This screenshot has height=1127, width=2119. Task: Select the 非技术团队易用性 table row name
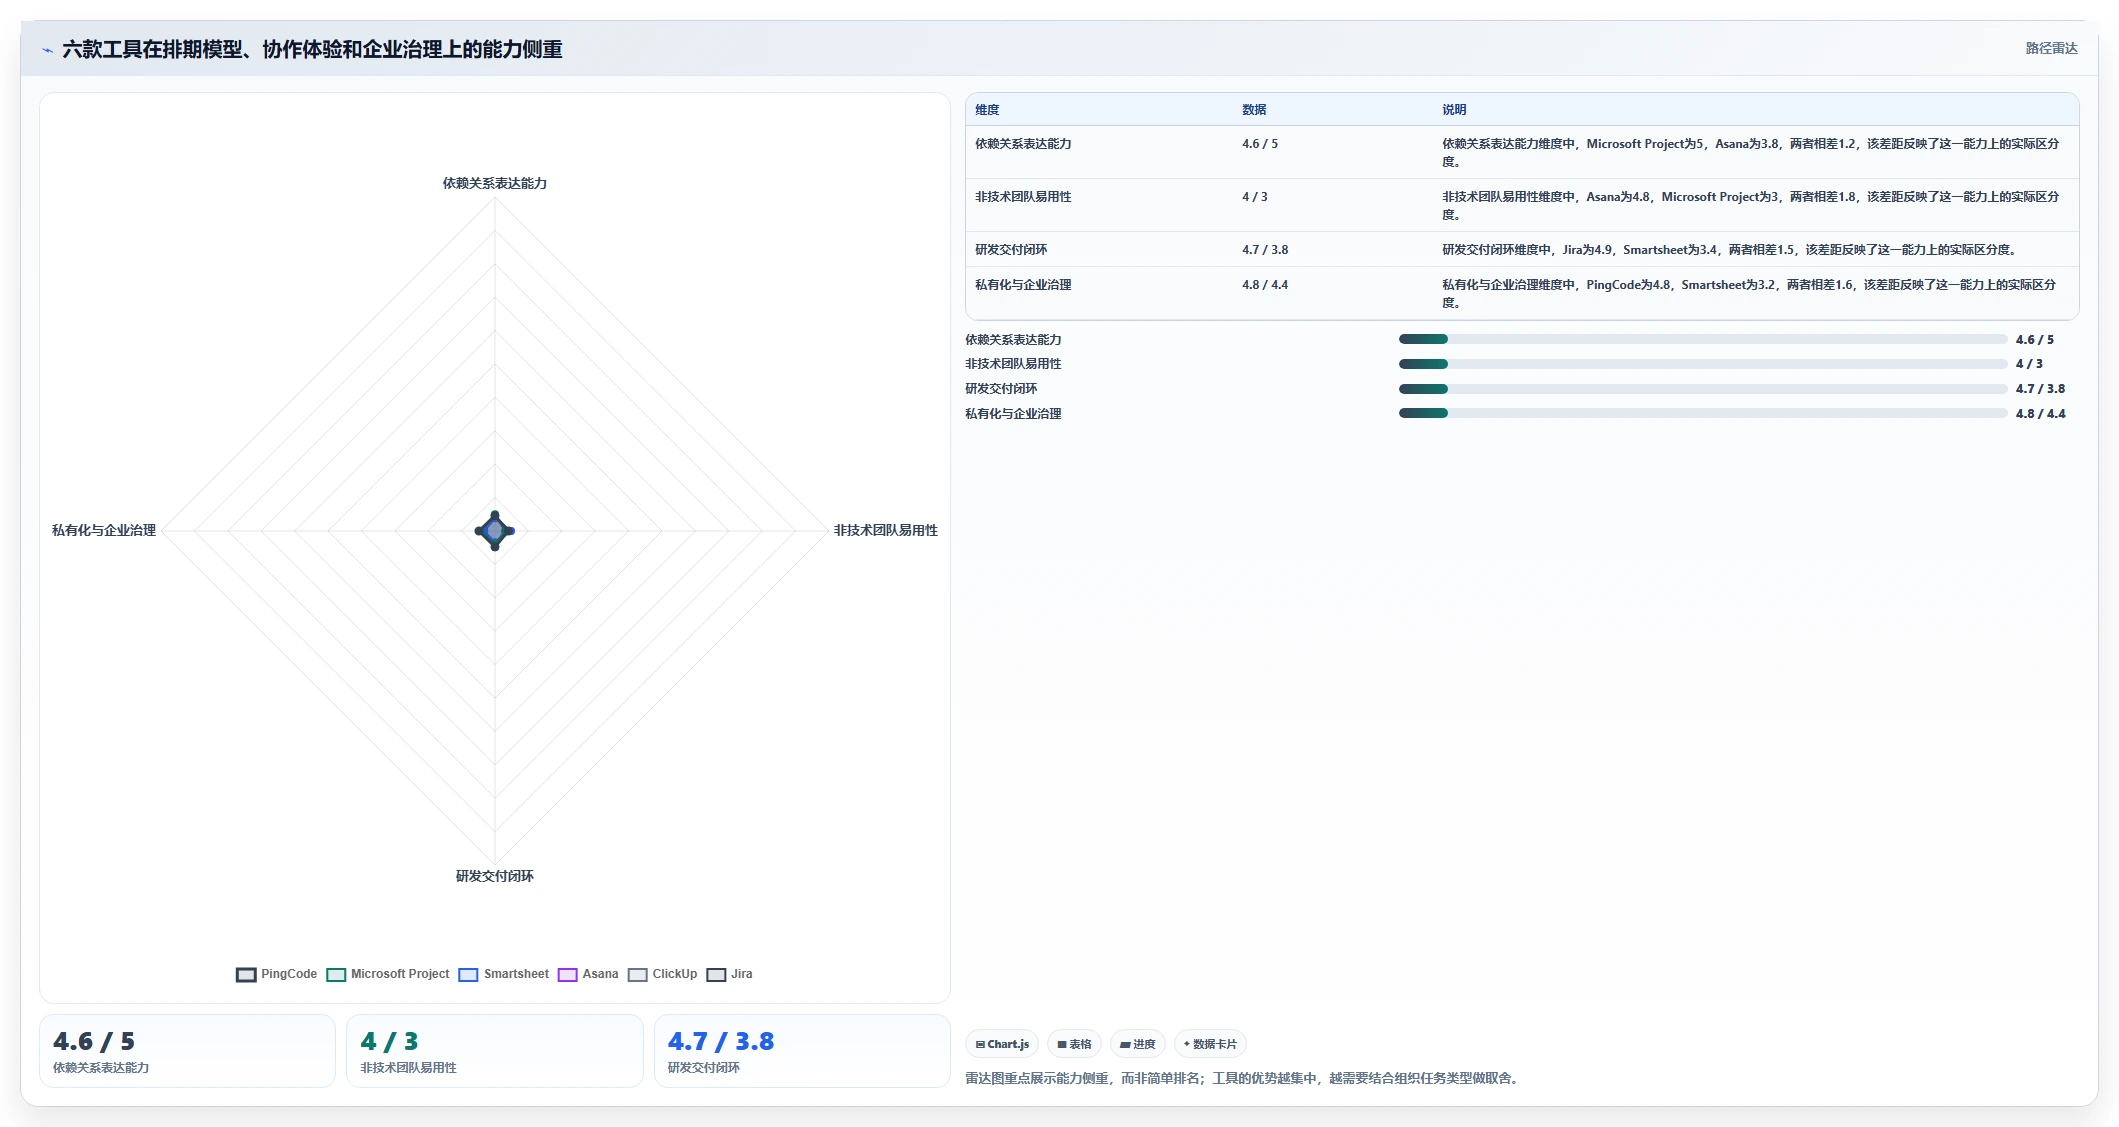pyautogui.click(x=1023, y=197)
